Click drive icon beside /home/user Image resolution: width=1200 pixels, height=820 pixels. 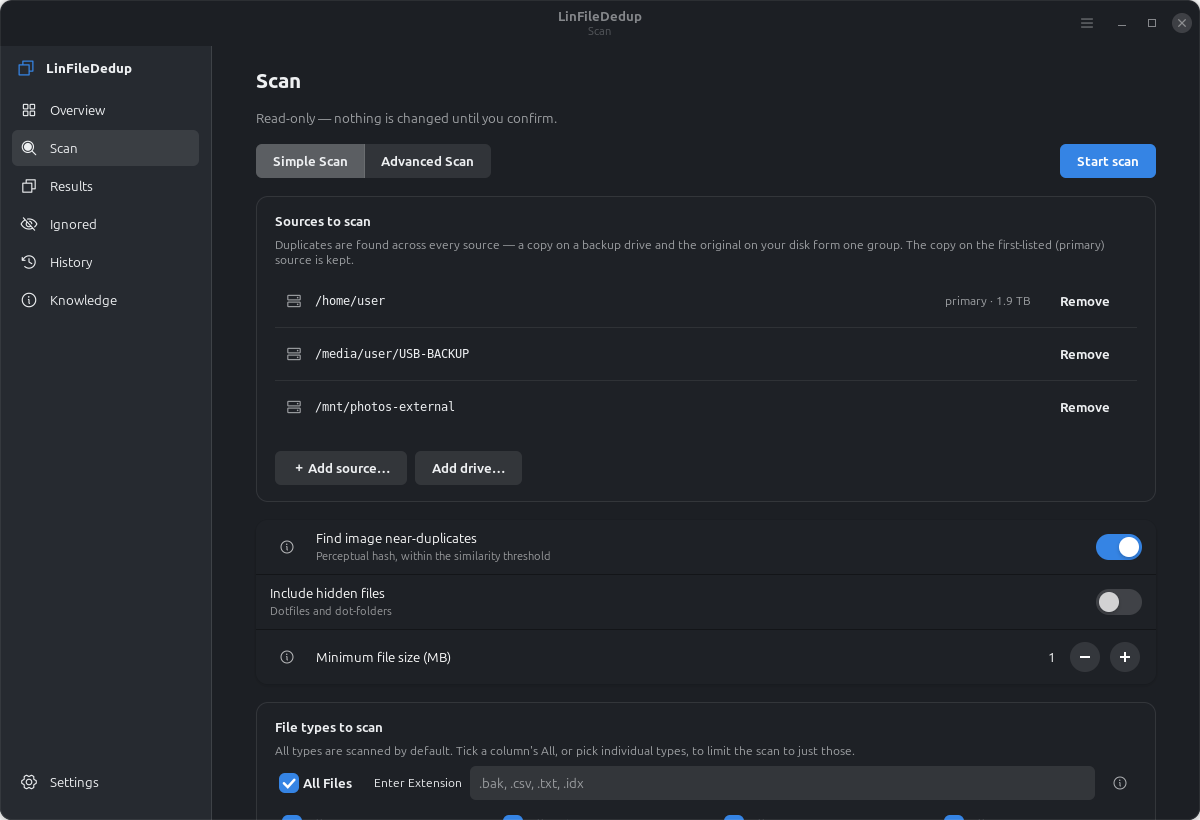[294, 301]
